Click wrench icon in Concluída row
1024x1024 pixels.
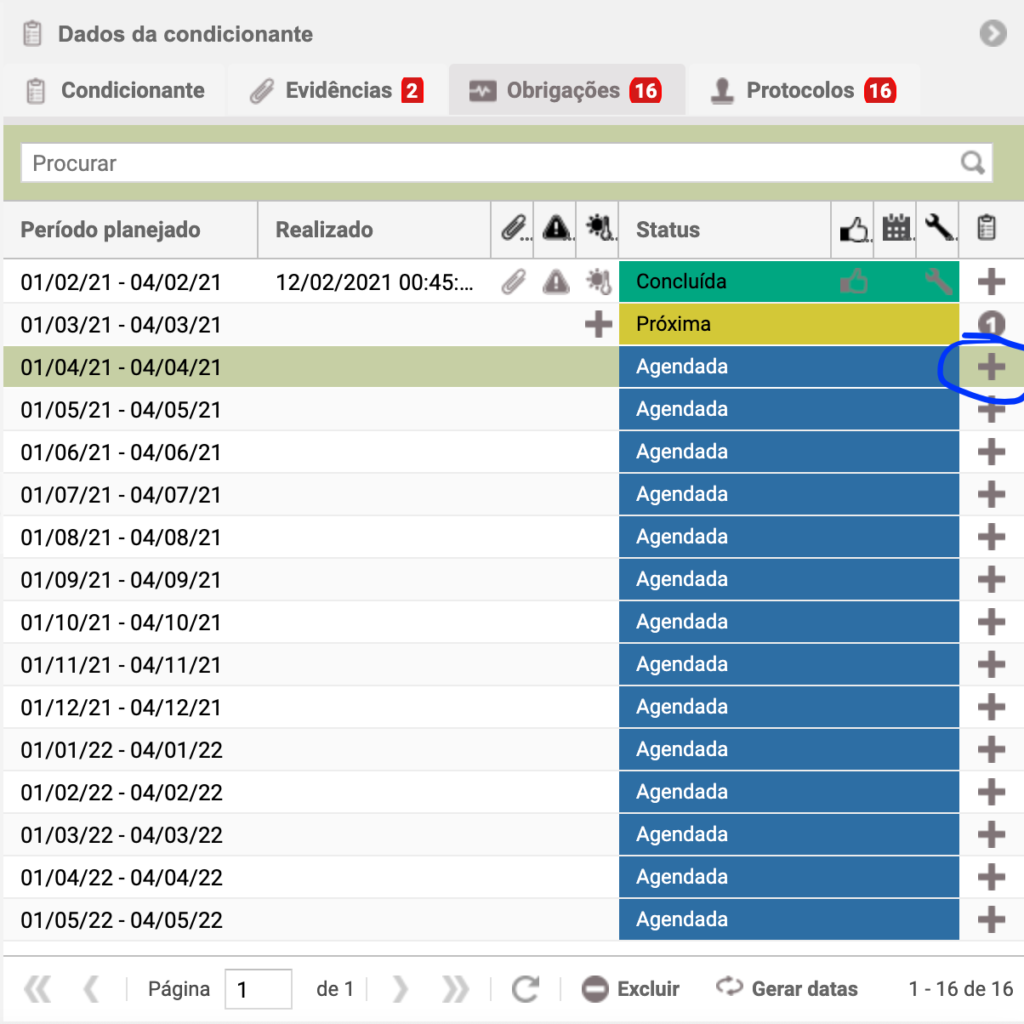938,281
